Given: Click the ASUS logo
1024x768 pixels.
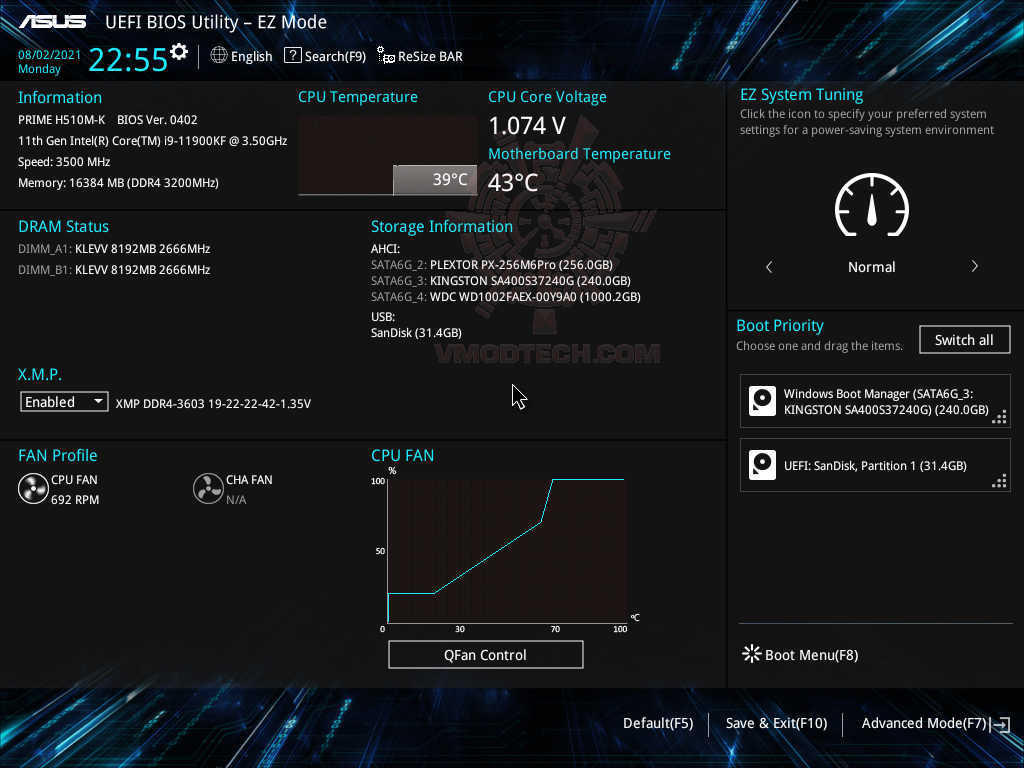Looking at the screenshot, I should click(x=53, y=22).
